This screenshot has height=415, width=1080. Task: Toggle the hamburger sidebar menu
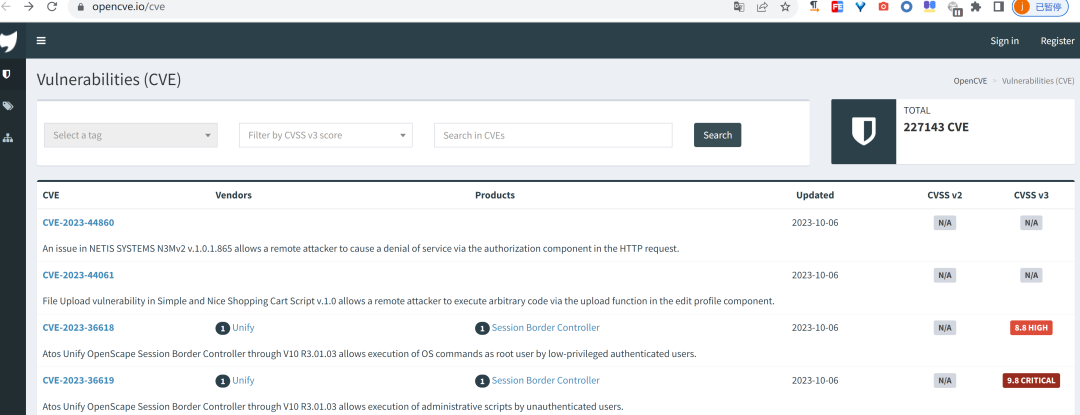click(x=41, y=41)
